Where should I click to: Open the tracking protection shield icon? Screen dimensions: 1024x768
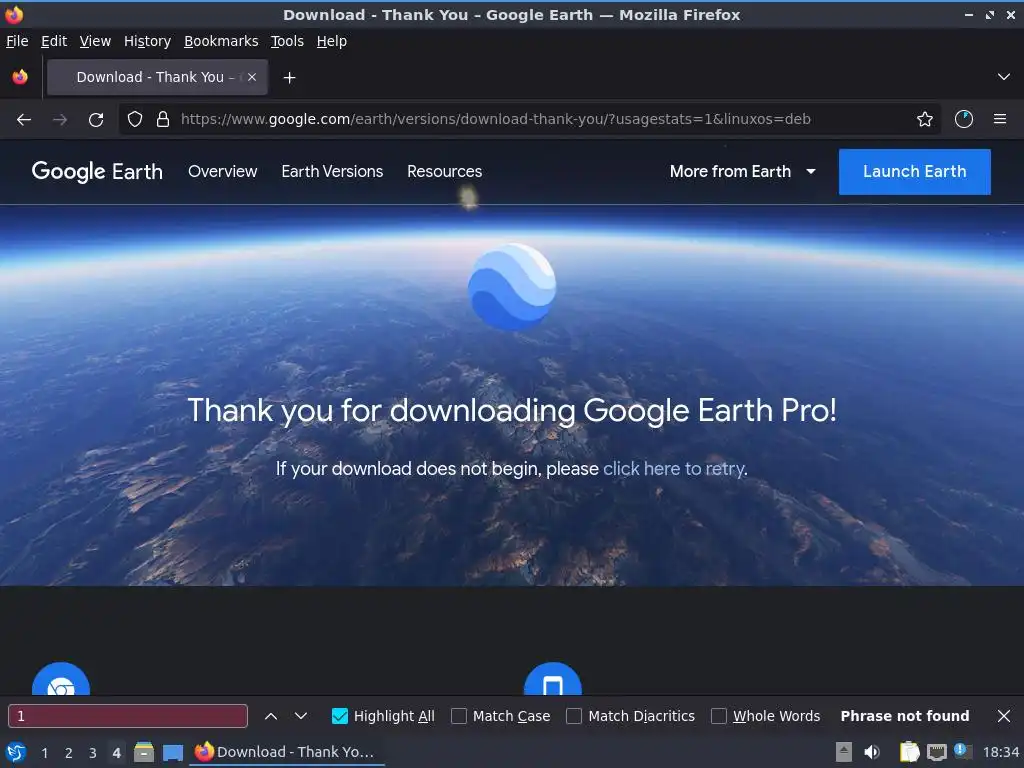click(135, 119)
